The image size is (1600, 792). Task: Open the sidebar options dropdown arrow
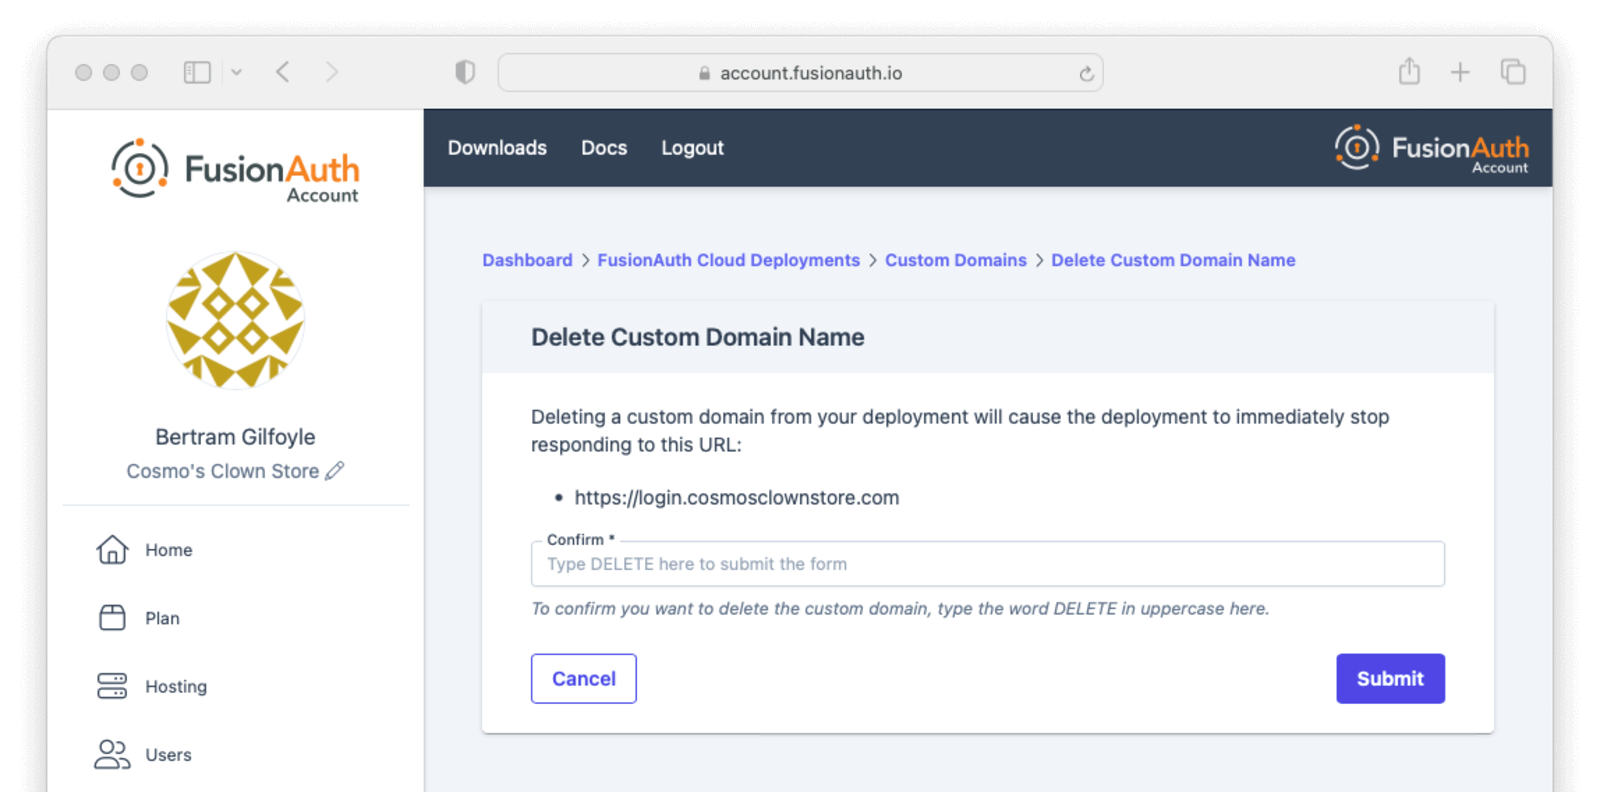coord(236,72)
